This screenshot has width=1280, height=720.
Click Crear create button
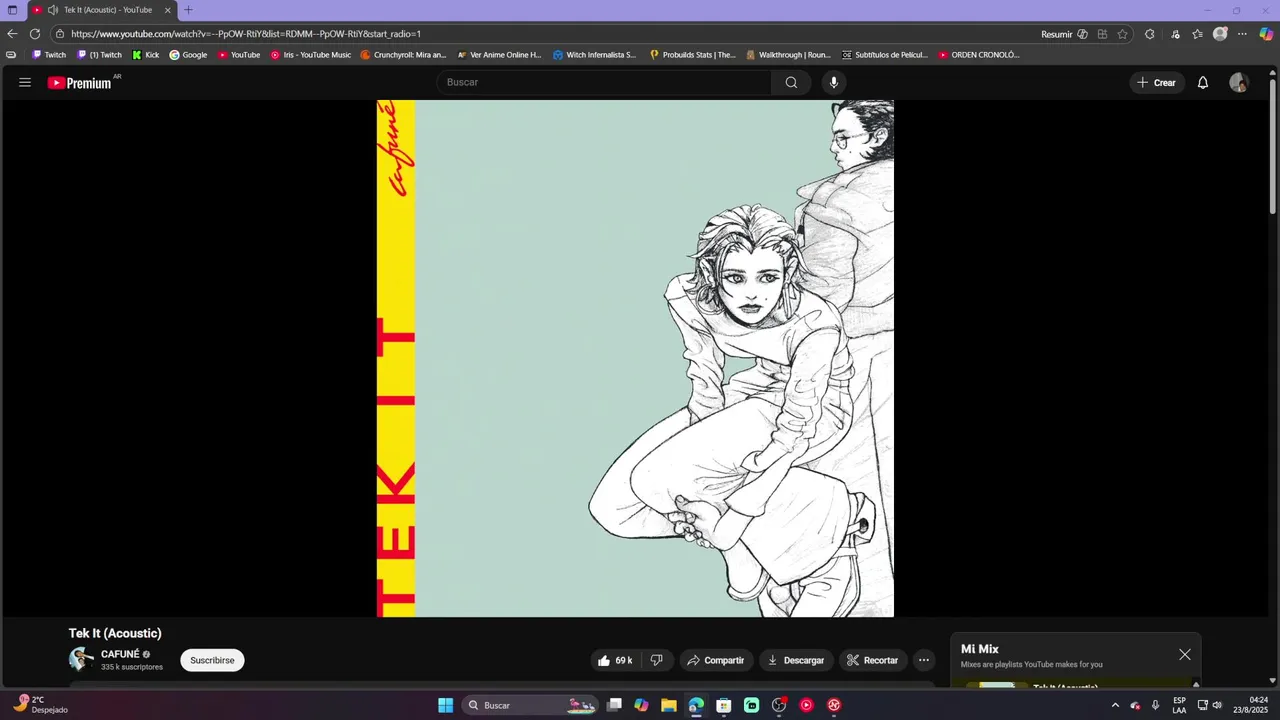click(1157, 83)
